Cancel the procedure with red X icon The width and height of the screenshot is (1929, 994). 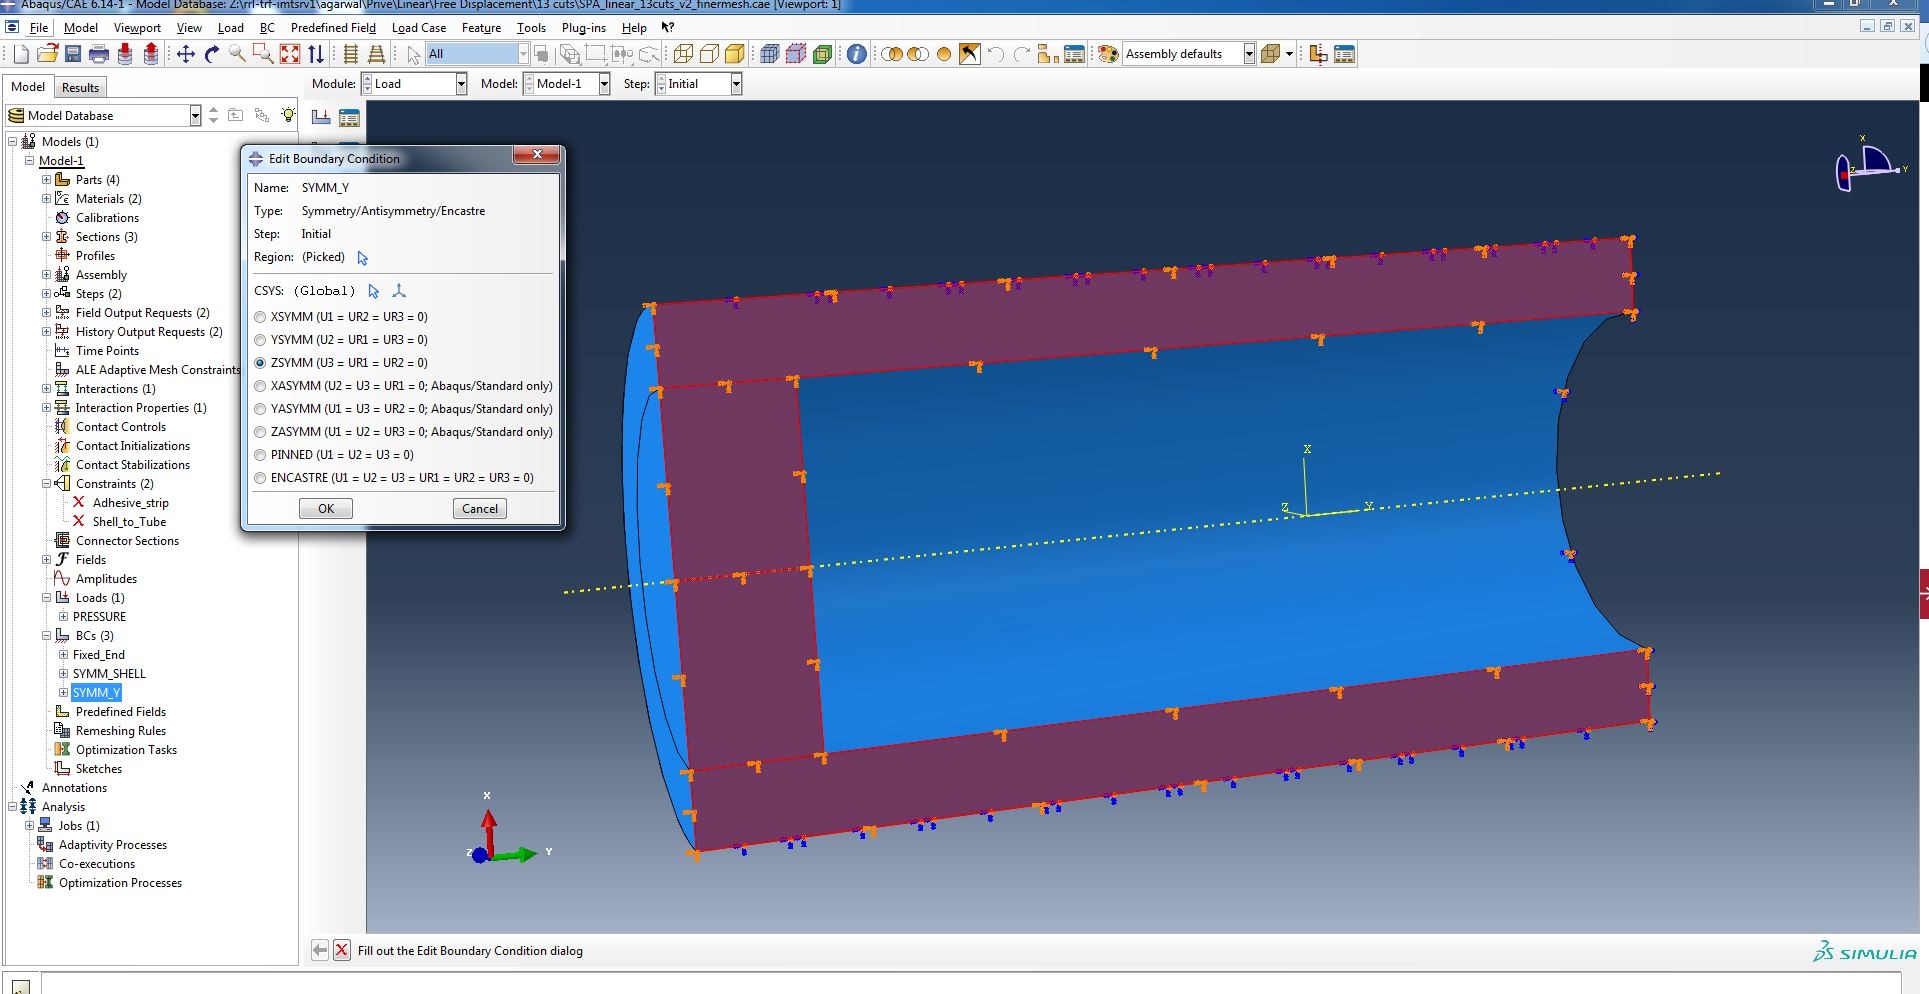342,950
